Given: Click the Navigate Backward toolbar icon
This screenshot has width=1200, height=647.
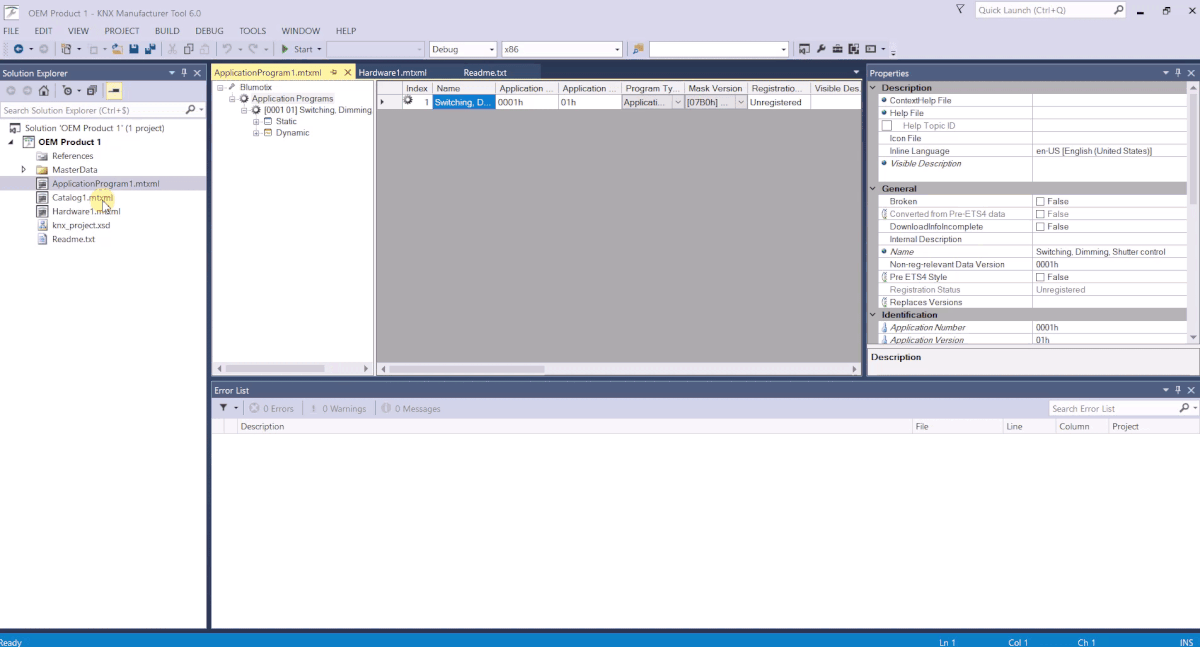Looking at the screenshot, I should click(19, 49).
